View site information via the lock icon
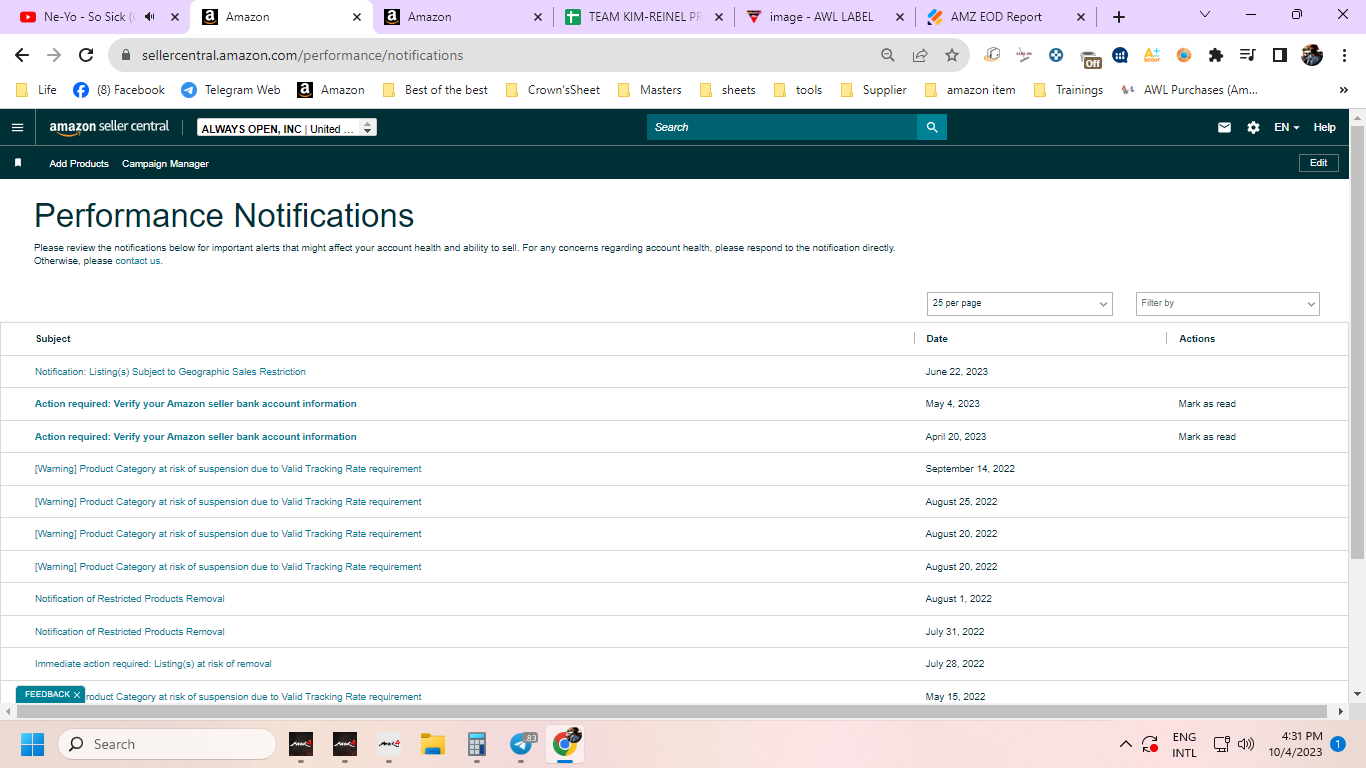This screenshot has width=1366, height=768. [x=126, y=55]
